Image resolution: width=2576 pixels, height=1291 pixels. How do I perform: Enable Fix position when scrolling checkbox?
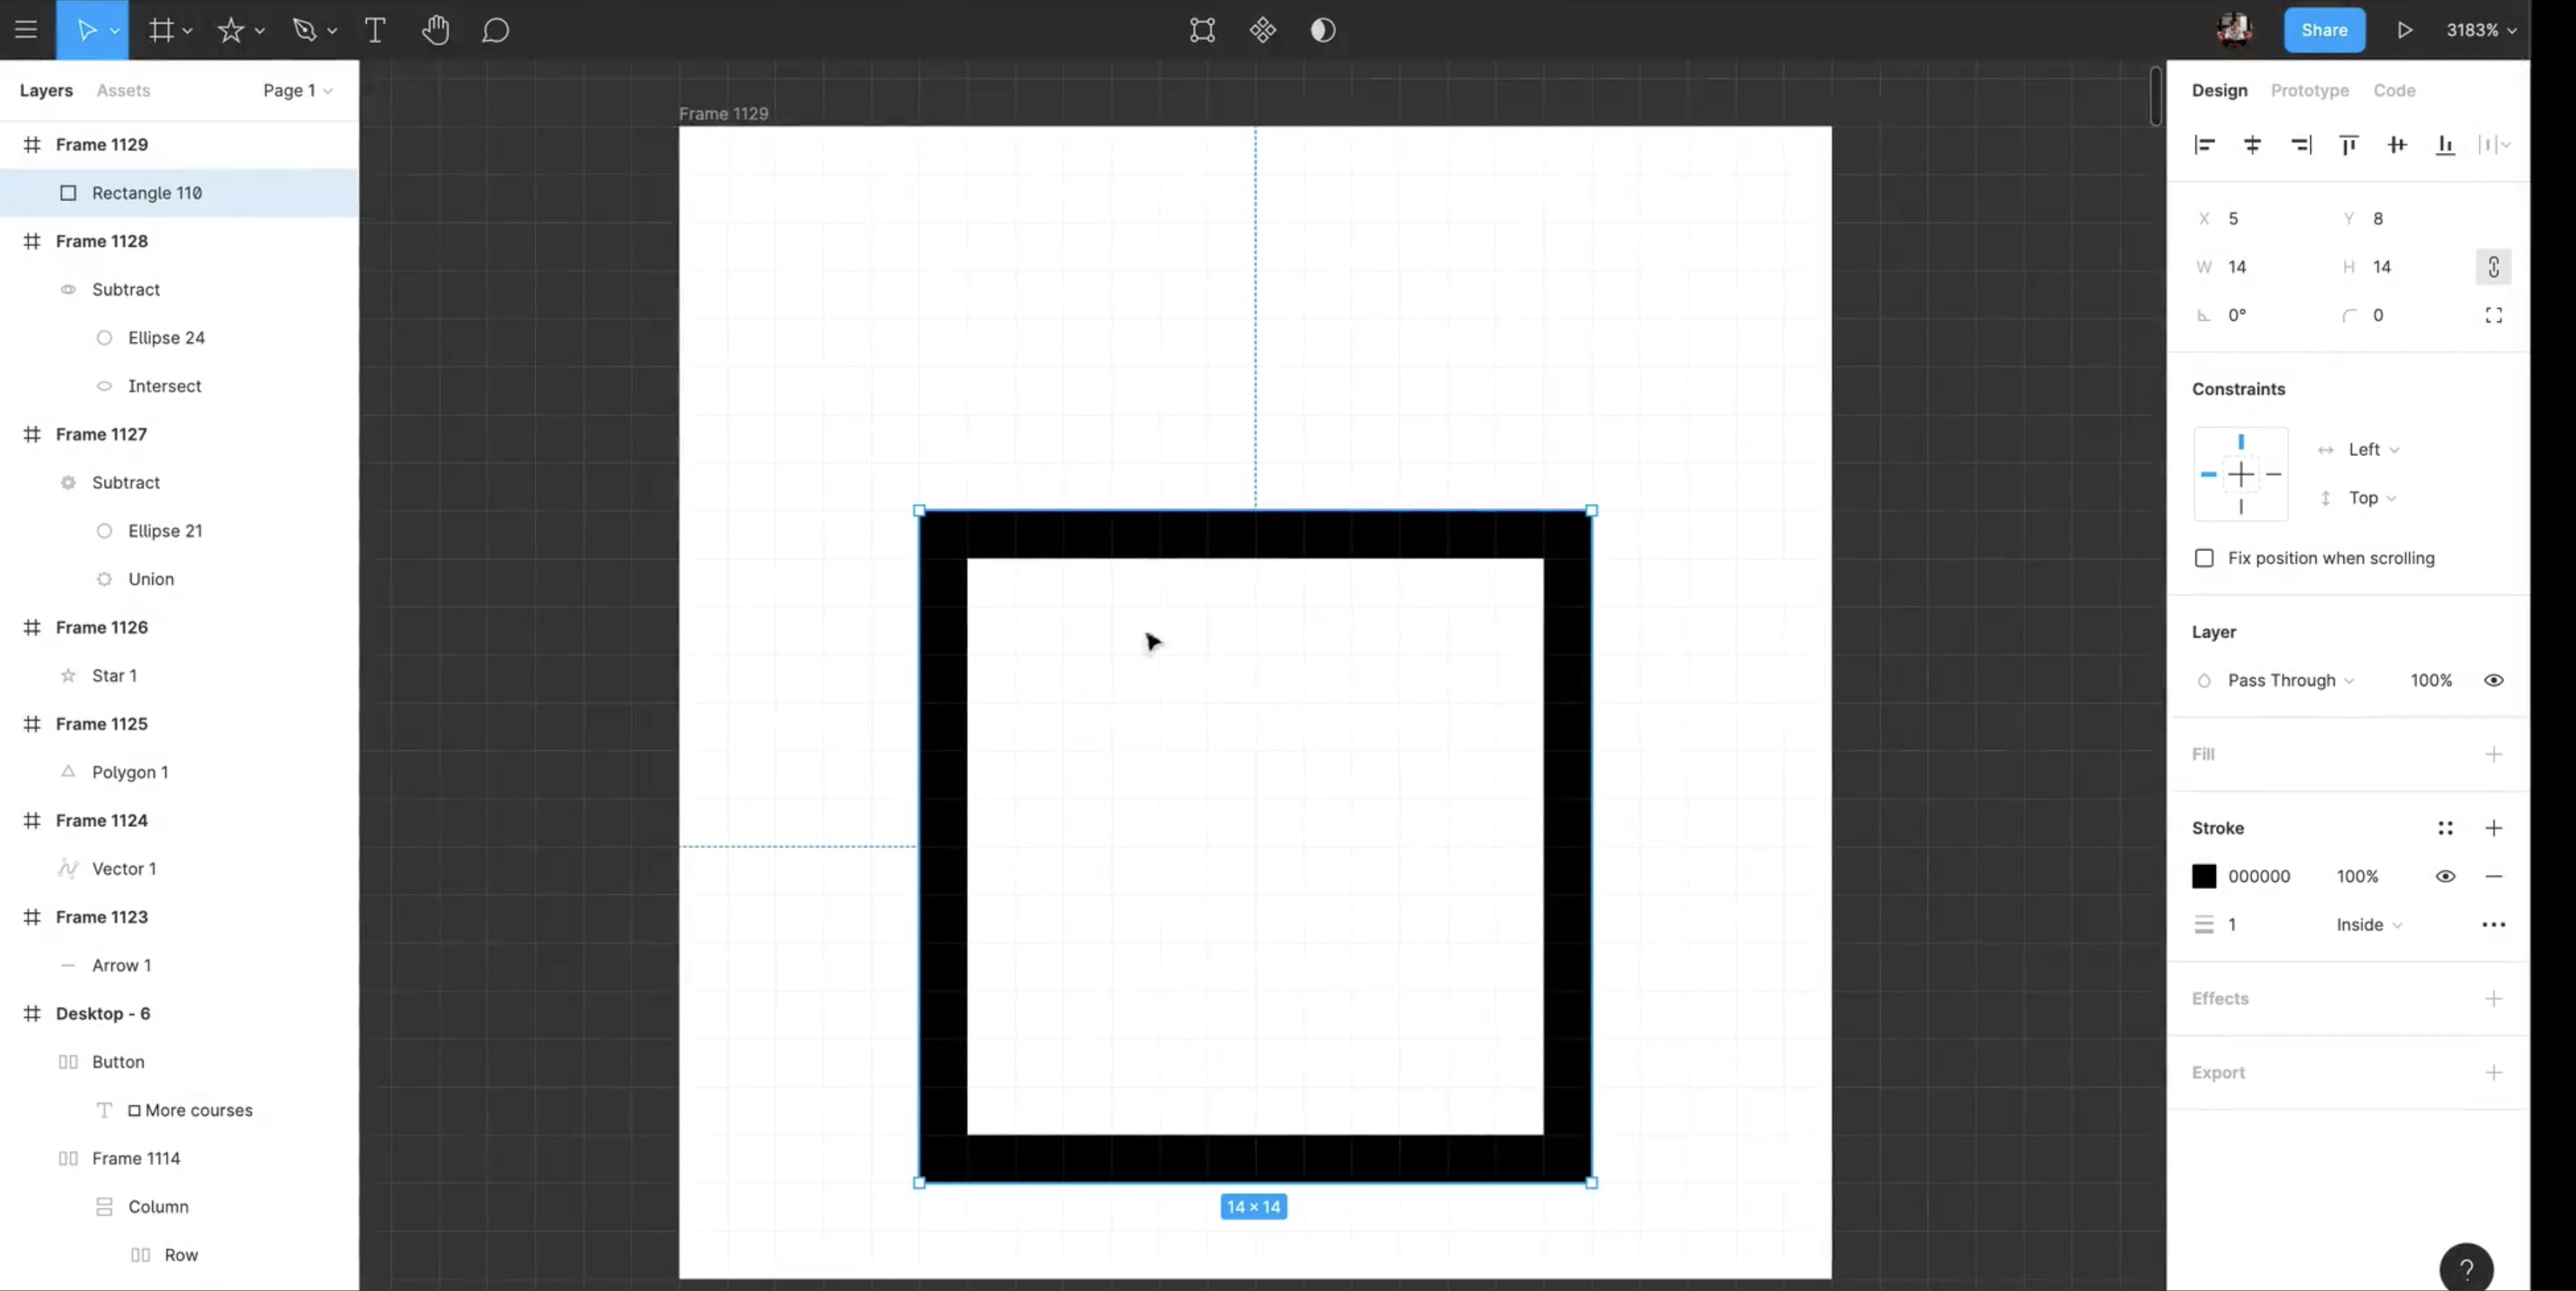click(x=2204, y=558)
